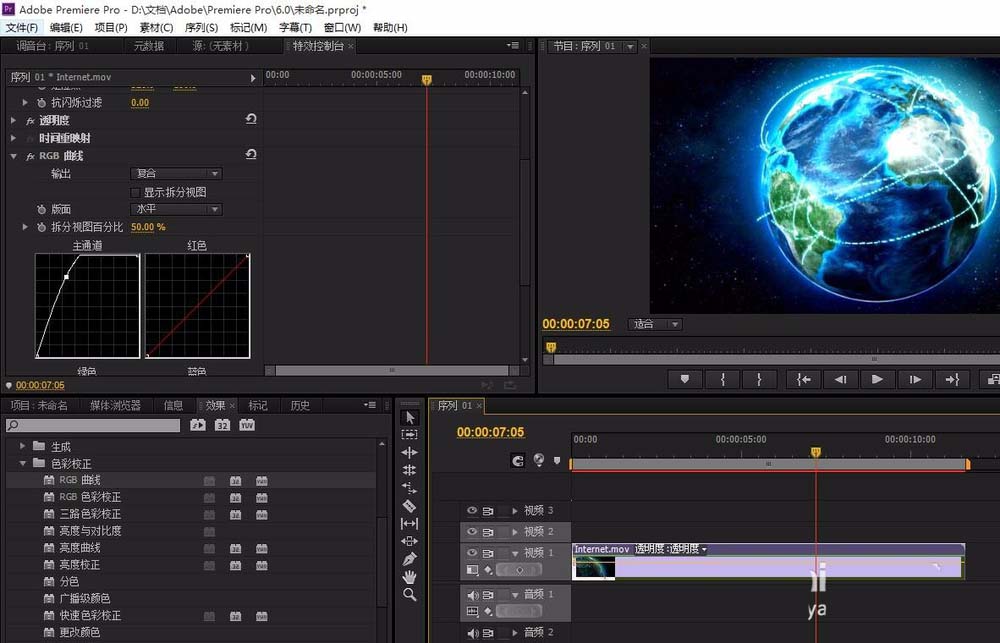Image resolution: width=1000 pixels, height=643 pixels.
Task: Open the 序列(S) menu
Action: click(x=201, y=27)
